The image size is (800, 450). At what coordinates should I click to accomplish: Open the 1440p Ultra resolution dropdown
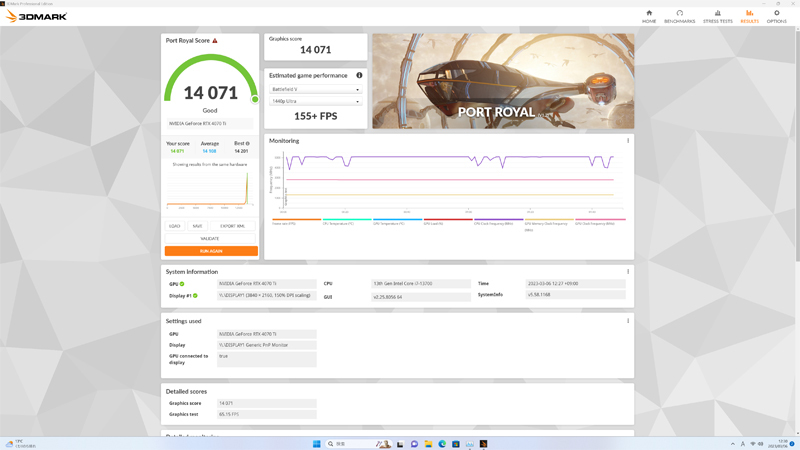click(315, 101)
